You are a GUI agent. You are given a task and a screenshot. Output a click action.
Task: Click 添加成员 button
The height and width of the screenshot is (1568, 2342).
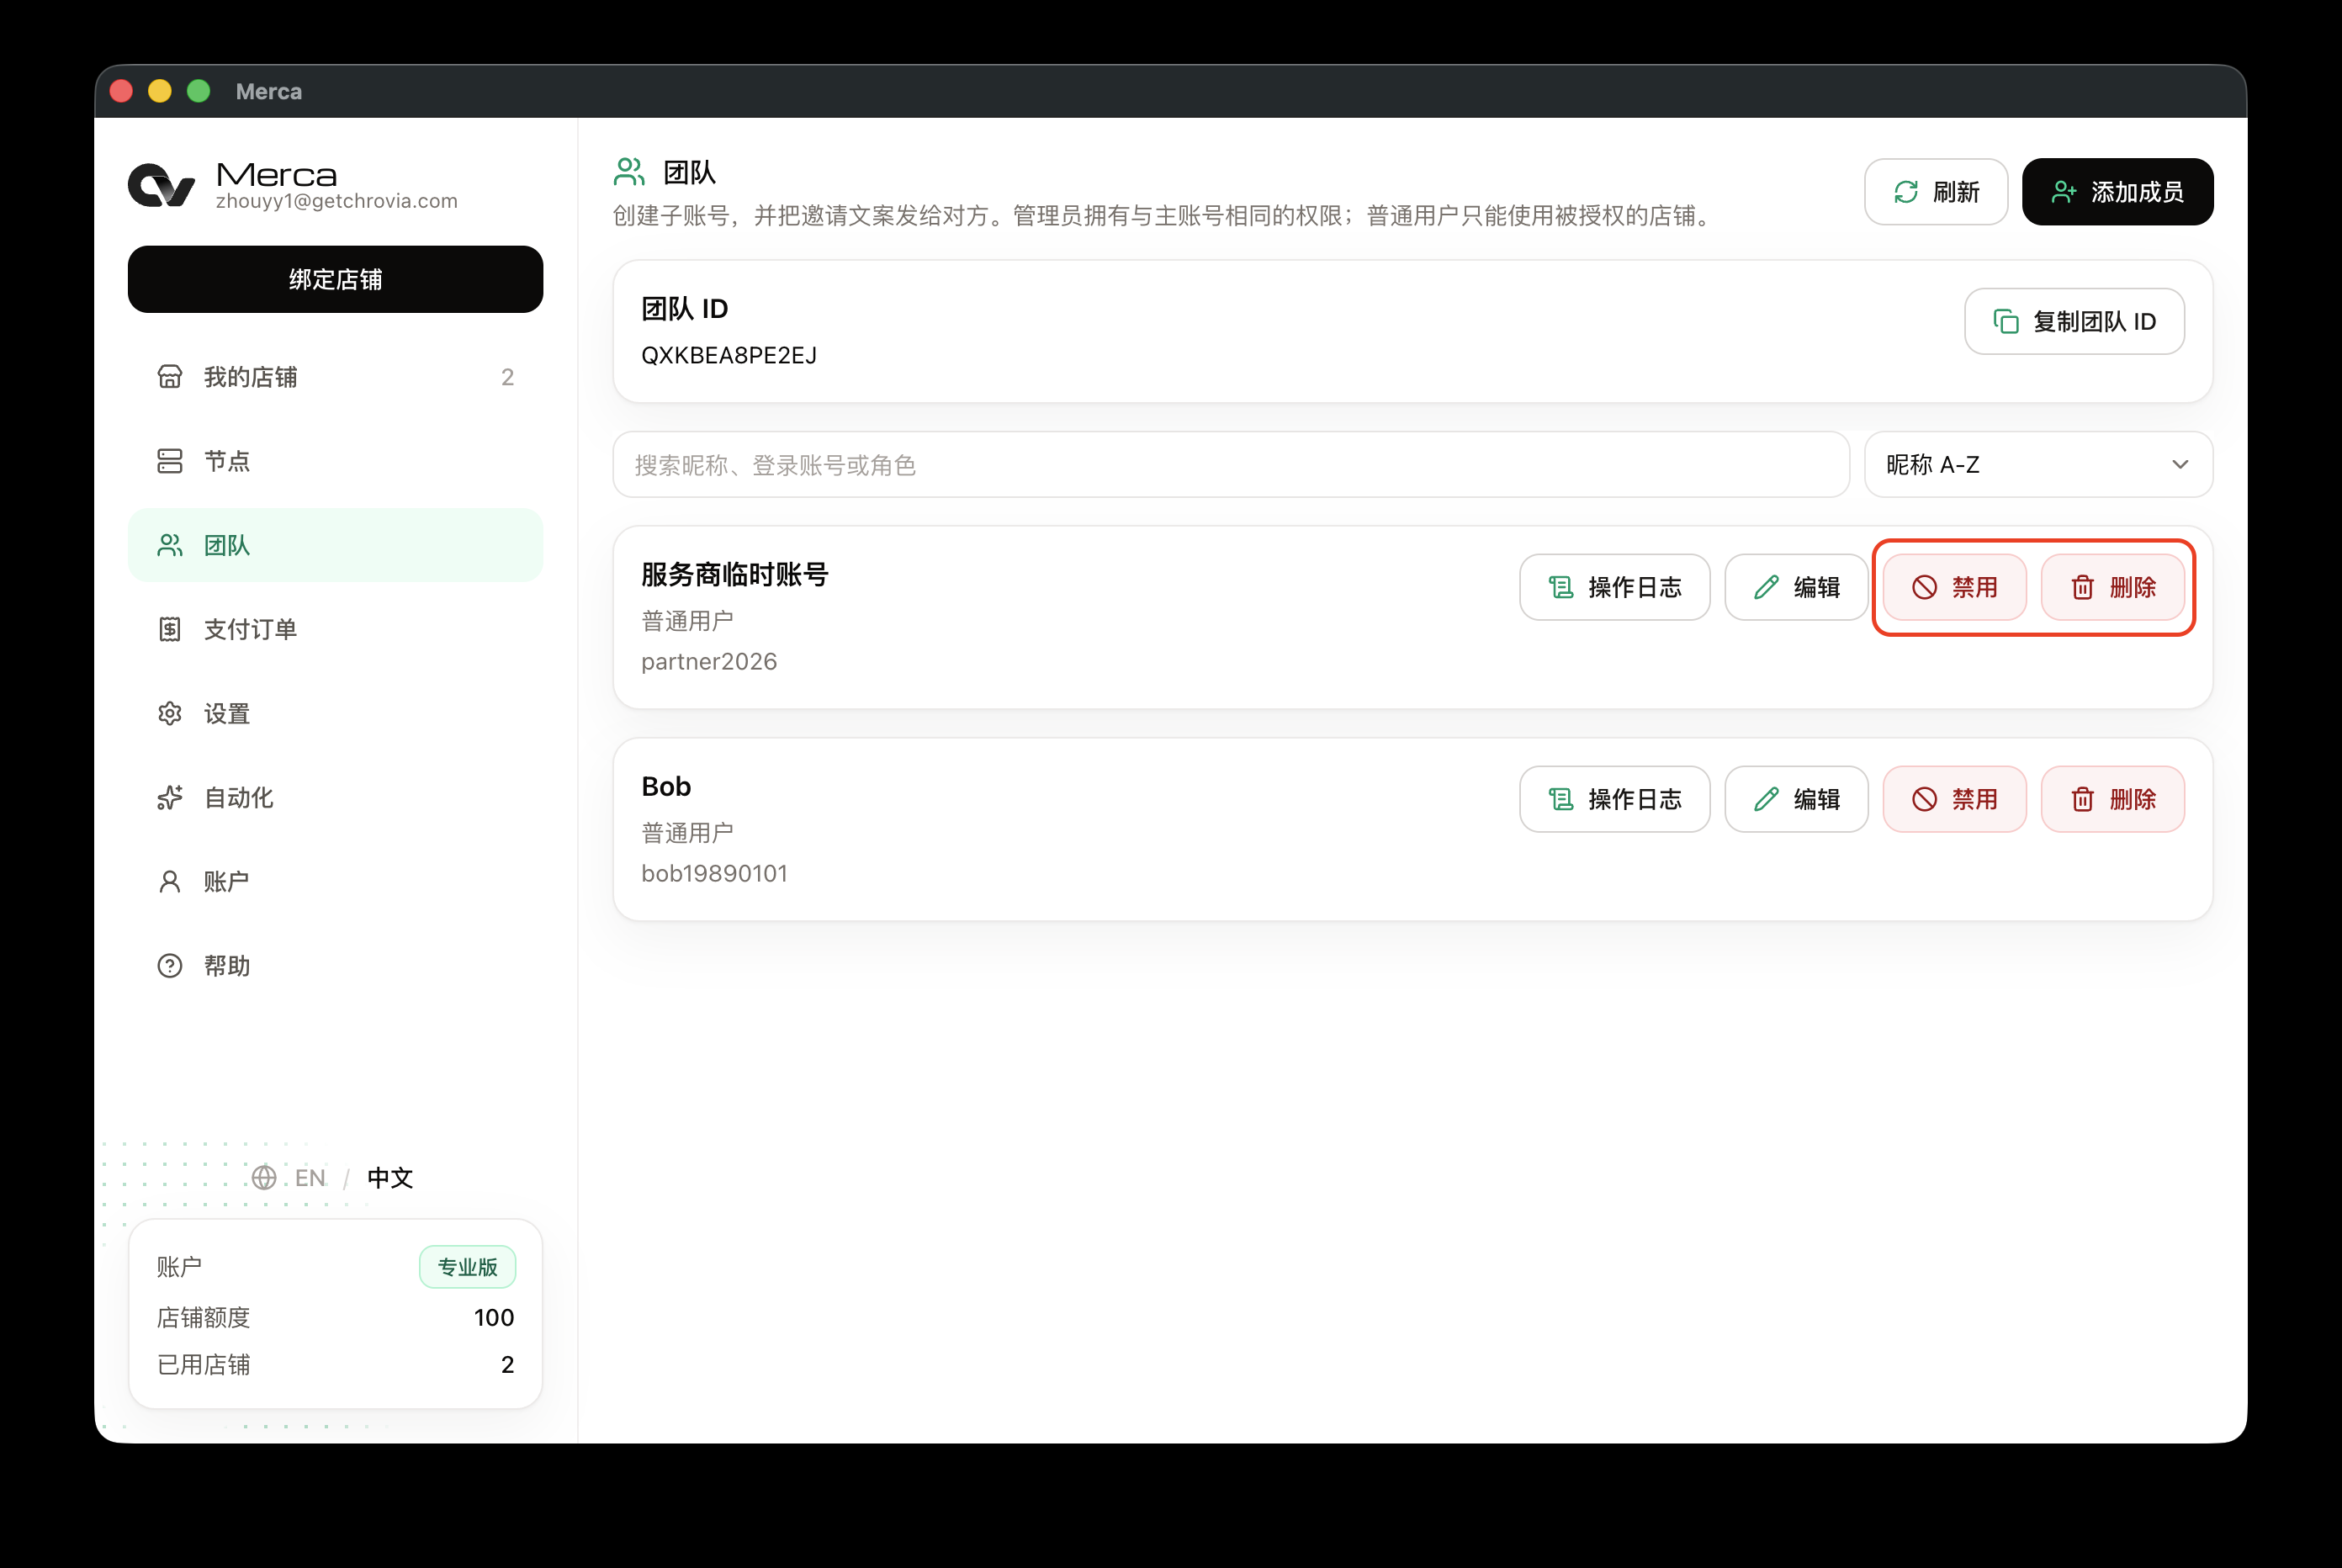tap(2117, 192)
